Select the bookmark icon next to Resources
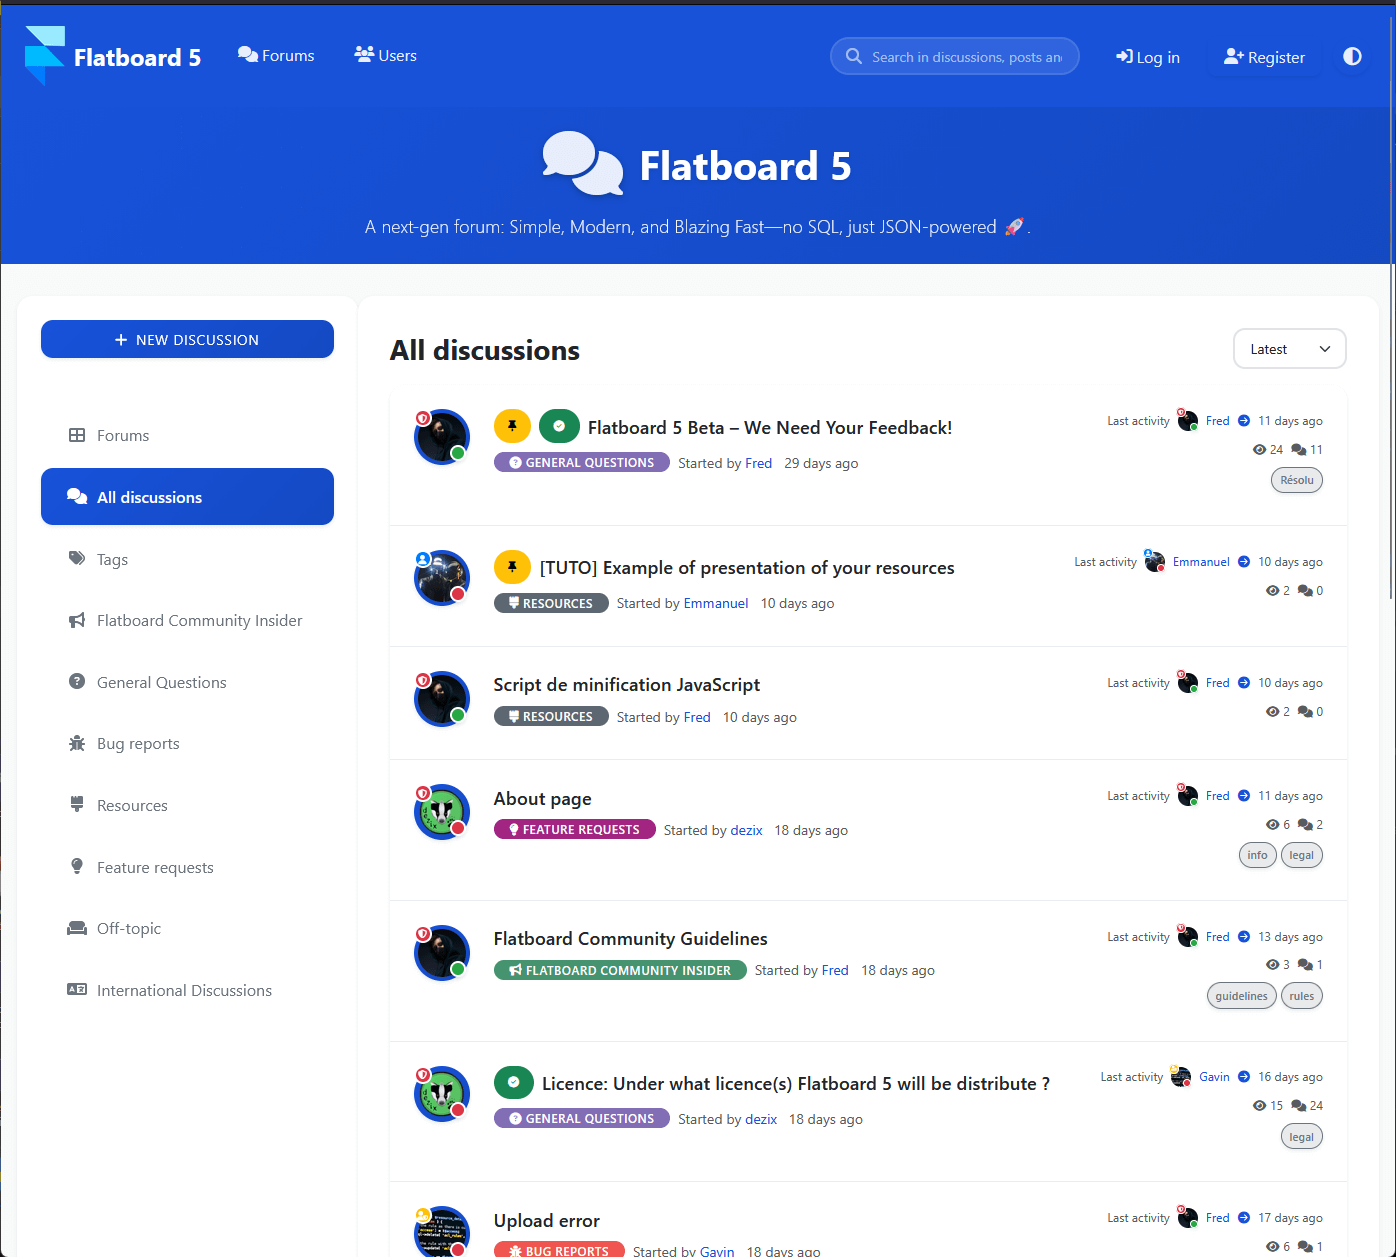Viewport: 1396px width, 1257px height. [77, 804]
